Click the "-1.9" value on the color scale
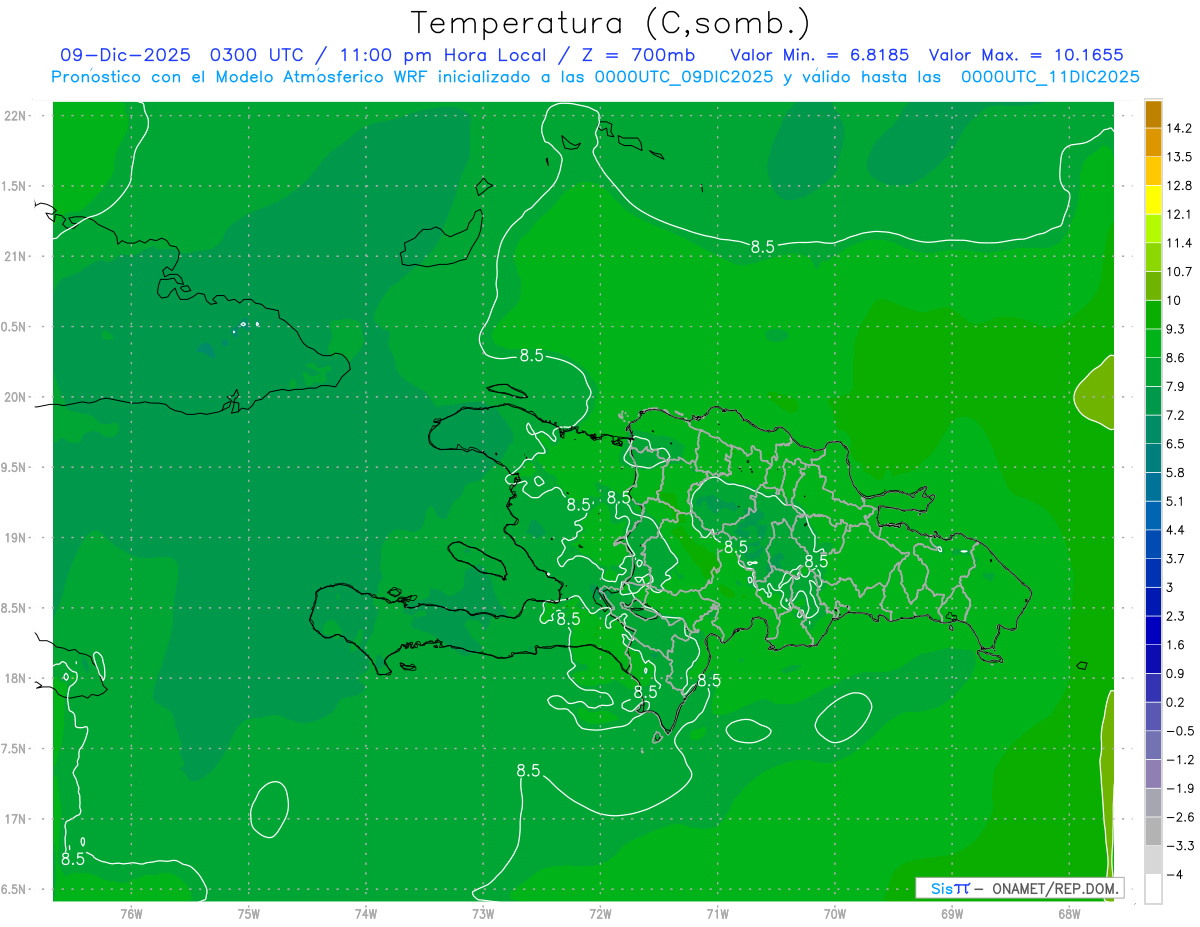Viewport: 1200px width, 927px height. 1180,788
